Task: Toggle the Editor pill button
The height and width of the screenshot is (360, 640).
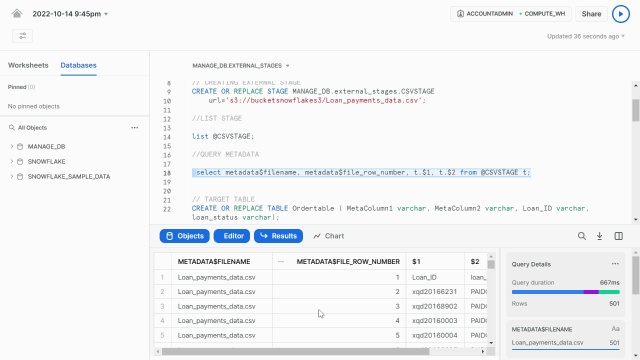Action: [232, 236]
